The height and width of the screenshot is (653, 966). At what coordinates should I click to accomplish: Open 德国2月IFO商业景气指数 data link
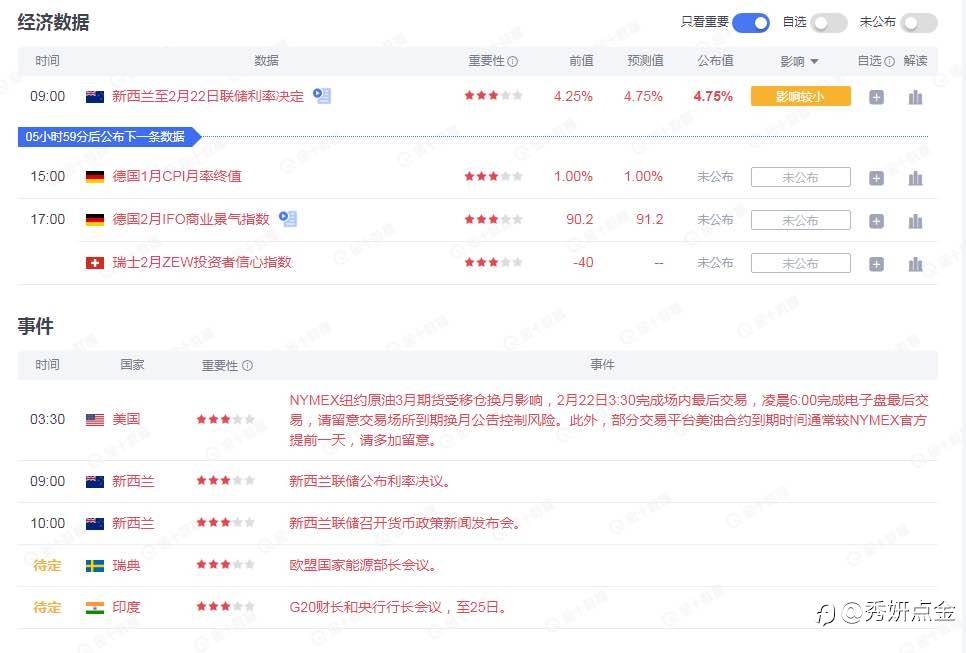coord(191,219)
